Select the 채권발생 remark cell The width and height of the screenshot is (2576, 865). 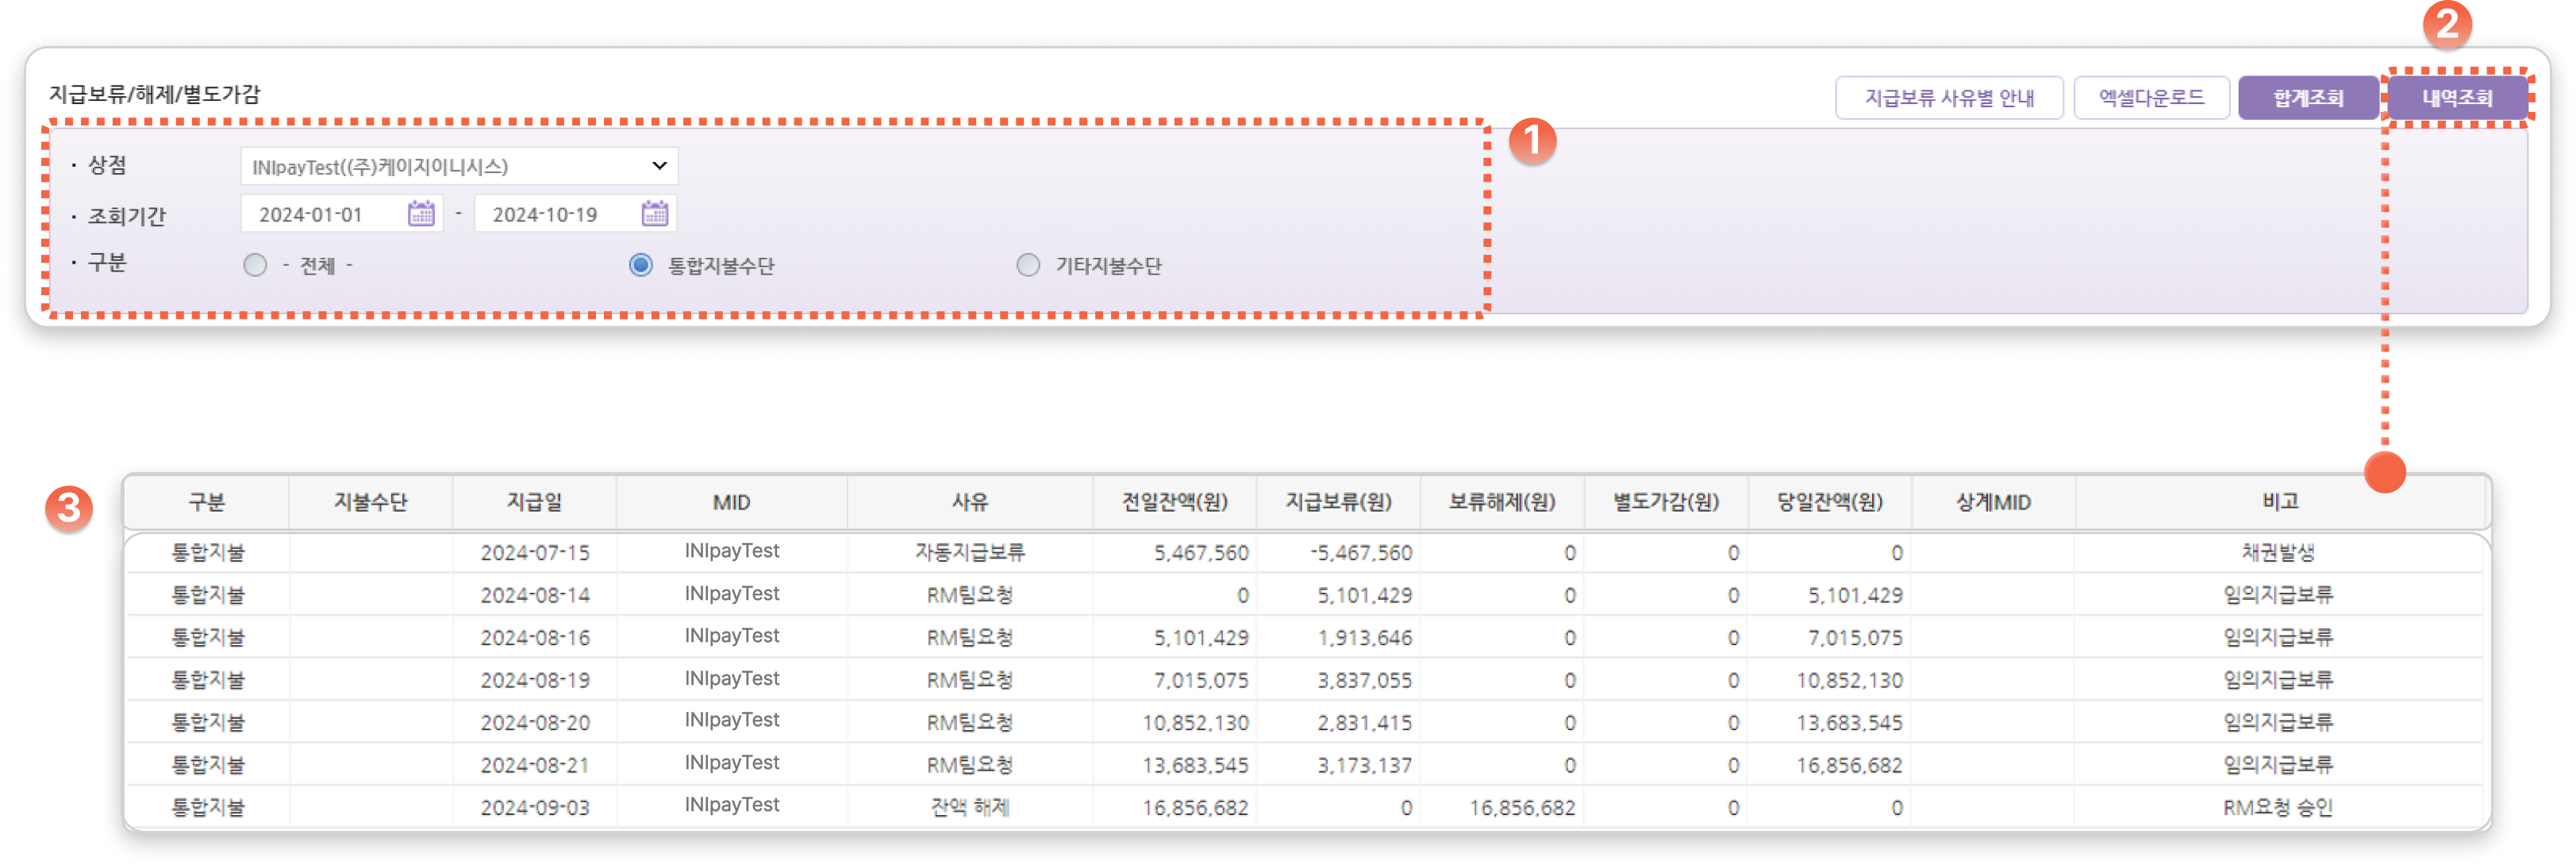(x=2279, y=553)
